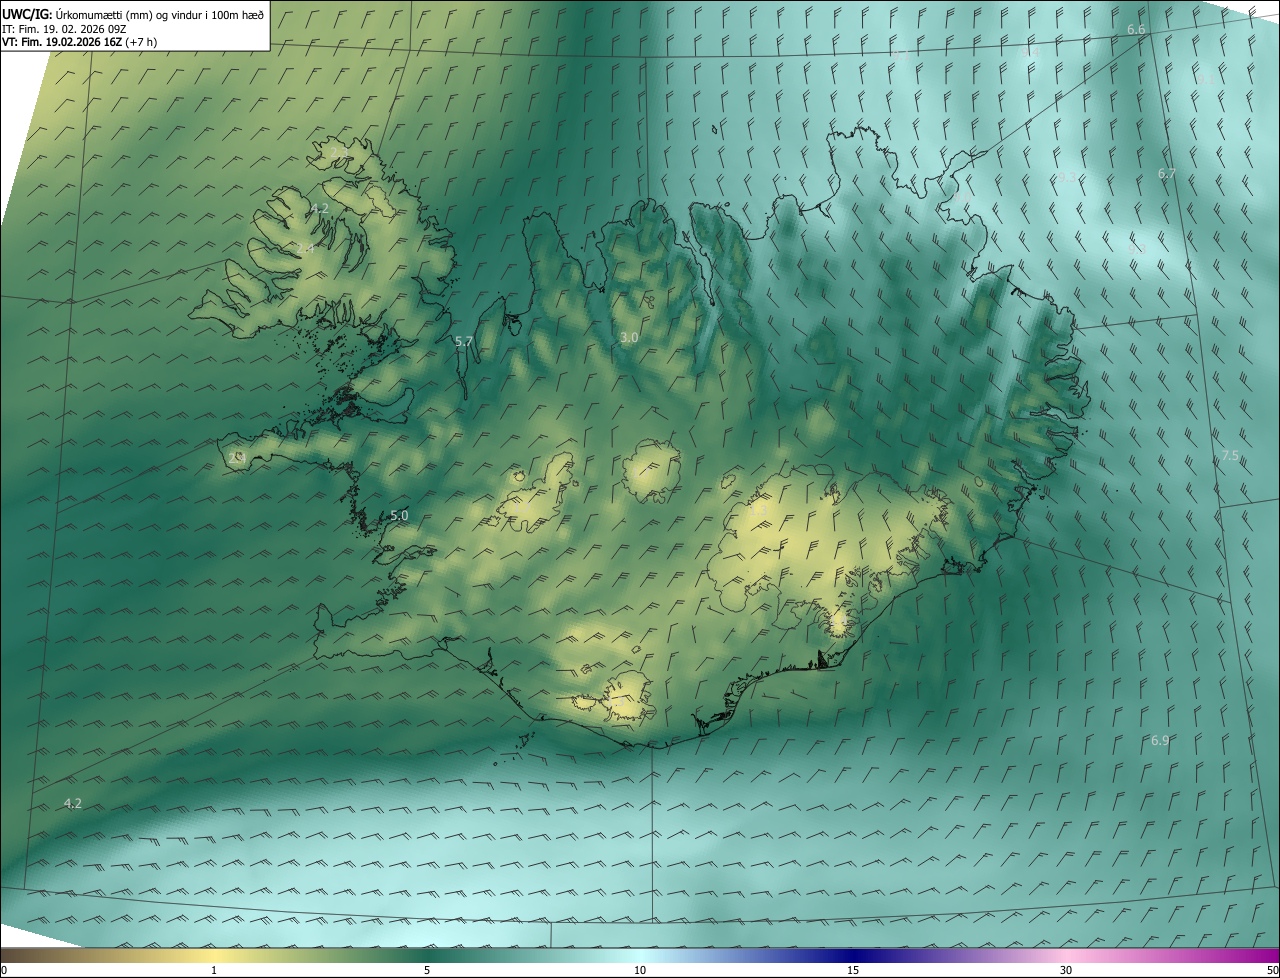The width and height of the screenshot is (1280, 978).
Task: Click the colorbar tick label "10"
Action: (x=640, y=970)
